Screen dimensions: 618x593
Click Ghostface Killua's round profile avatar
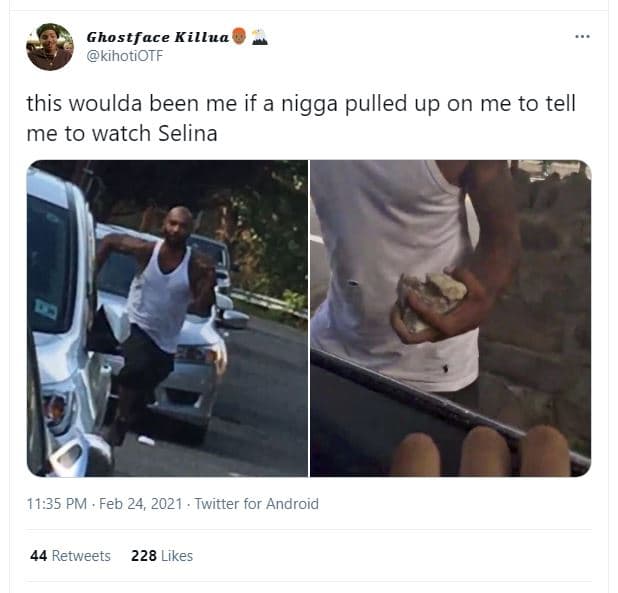tap(50, 47)
